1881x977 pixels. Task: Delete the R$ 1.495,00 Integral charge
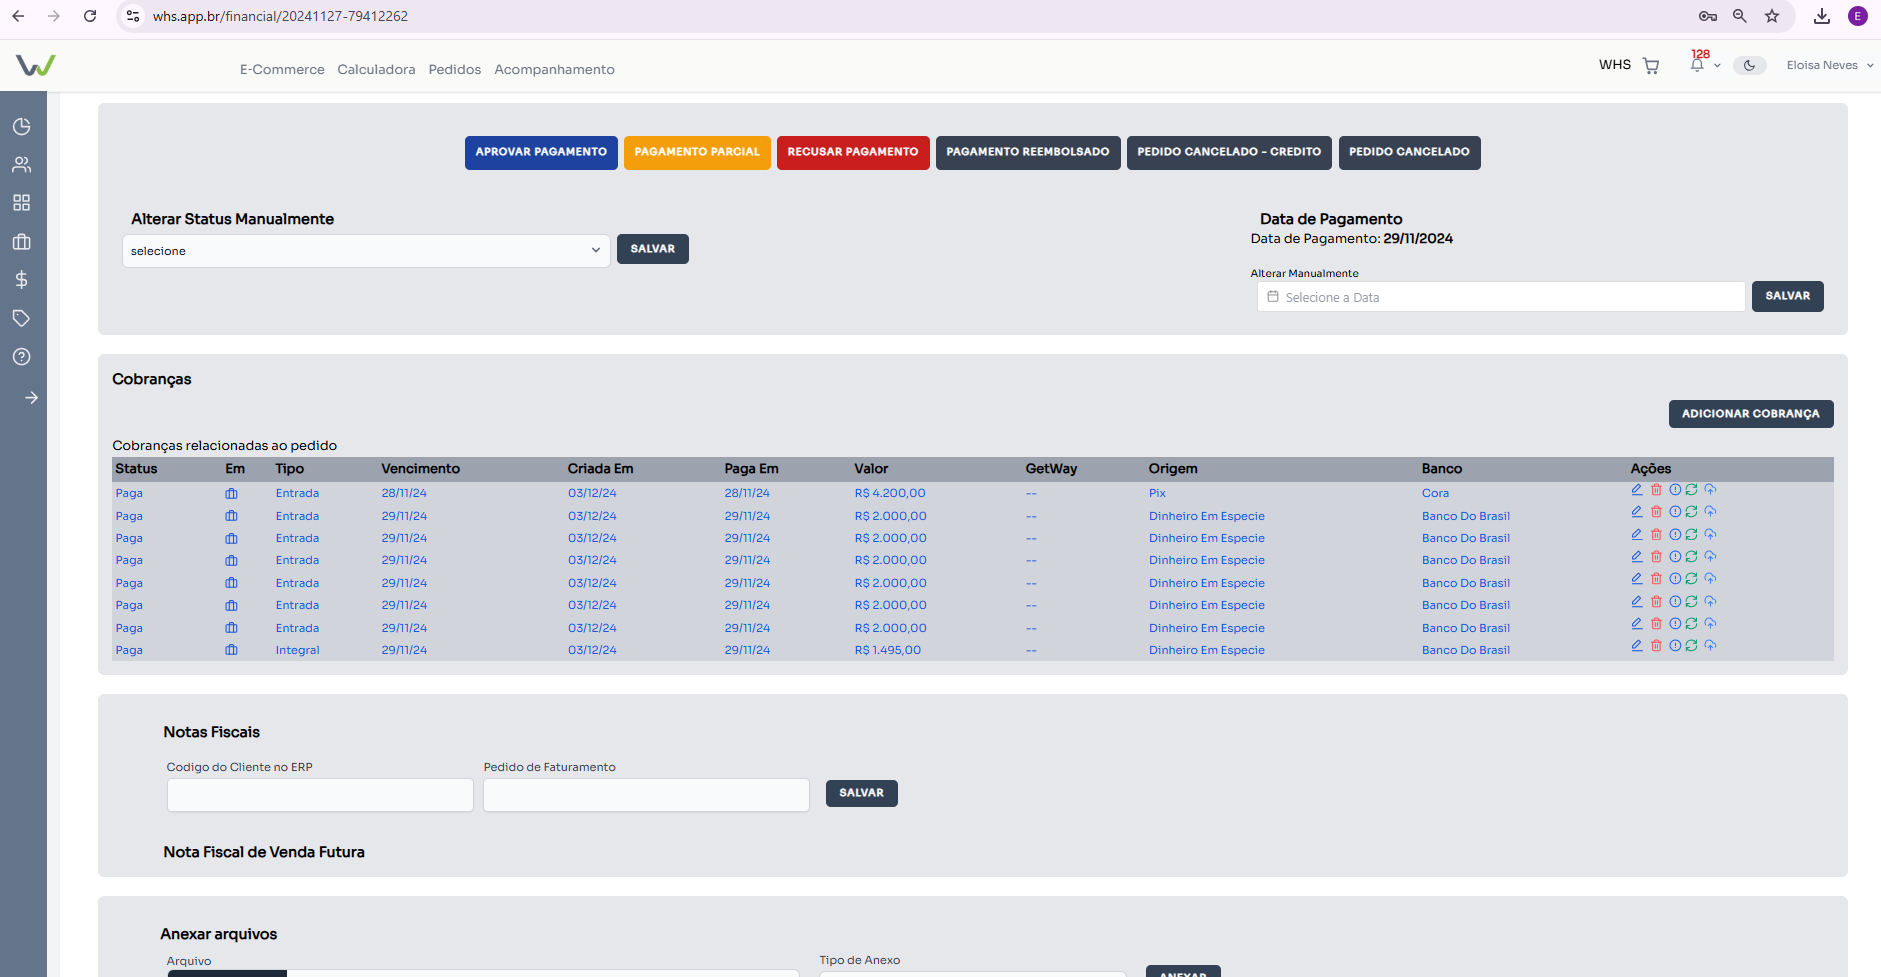point(1656,646)
